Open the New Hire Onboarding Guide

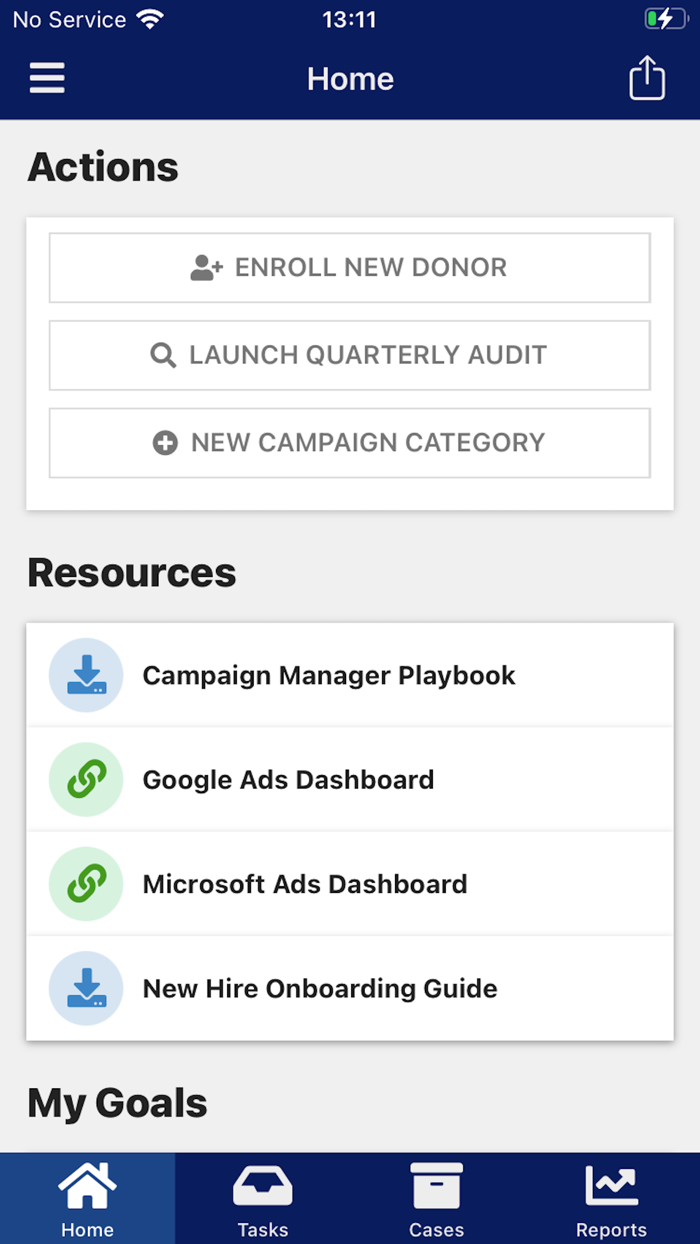pos(321,988)
